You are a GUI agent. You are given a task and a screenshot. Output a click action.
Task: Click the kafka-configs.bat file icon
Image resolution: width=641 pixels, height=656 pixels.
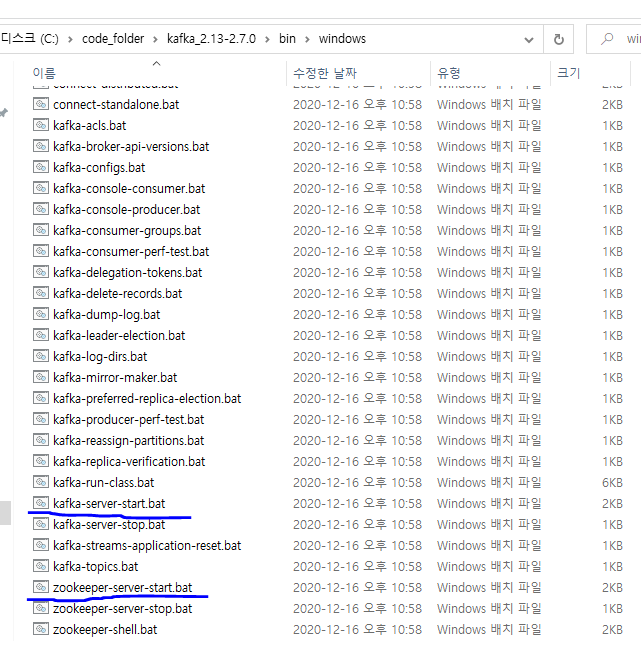[x=41, y=167]
